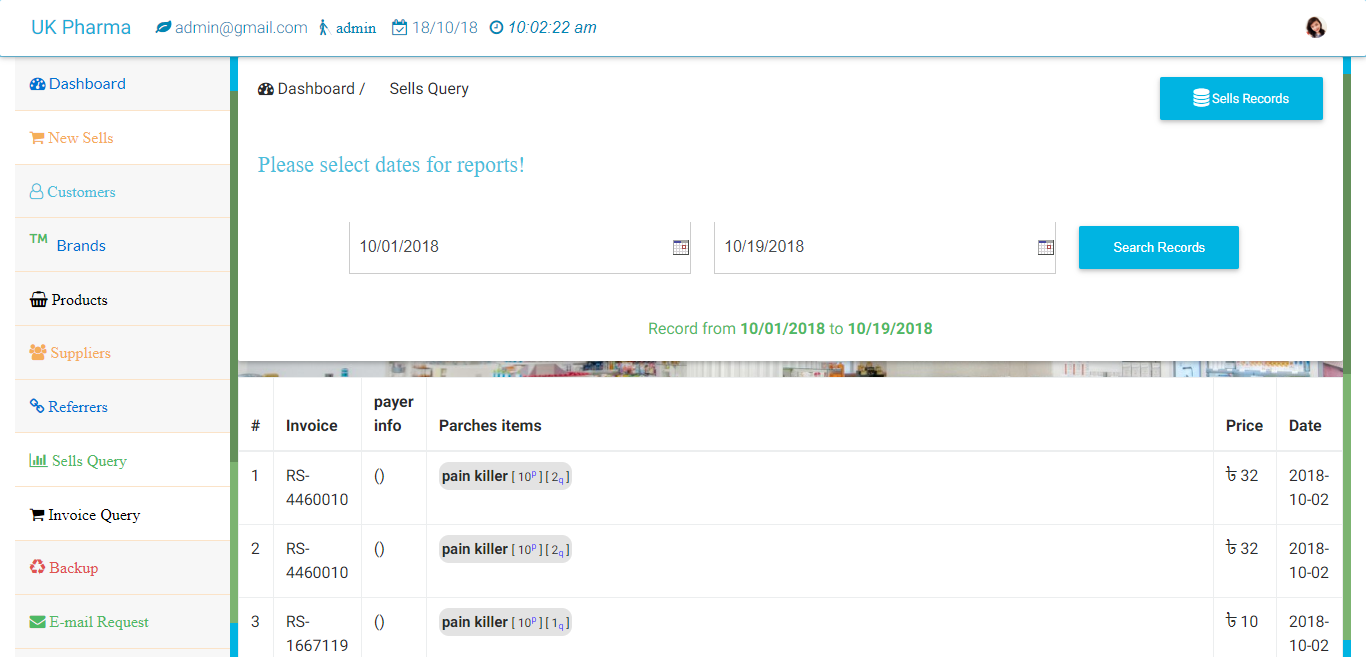Open the Dashboard via its gauge icon
Image resolution: width=1366 pixels, height=657 pixels.
(38, 83)
